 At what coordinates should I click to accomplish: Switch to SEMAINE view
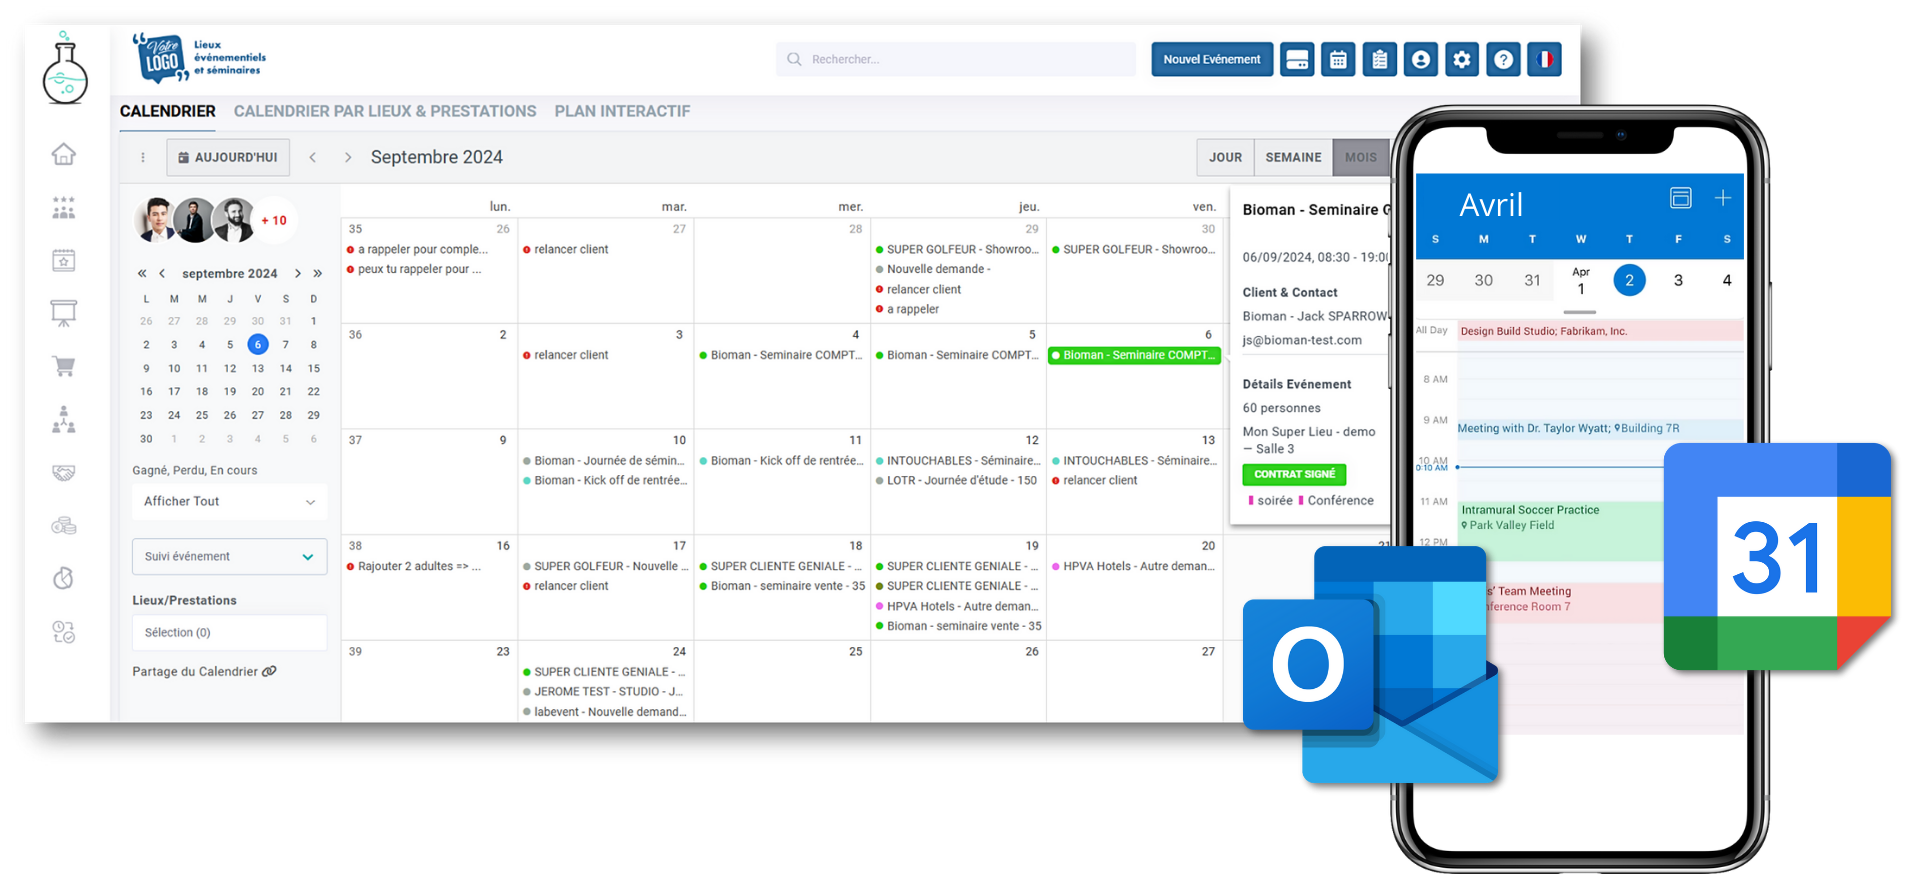[1293, 157]
